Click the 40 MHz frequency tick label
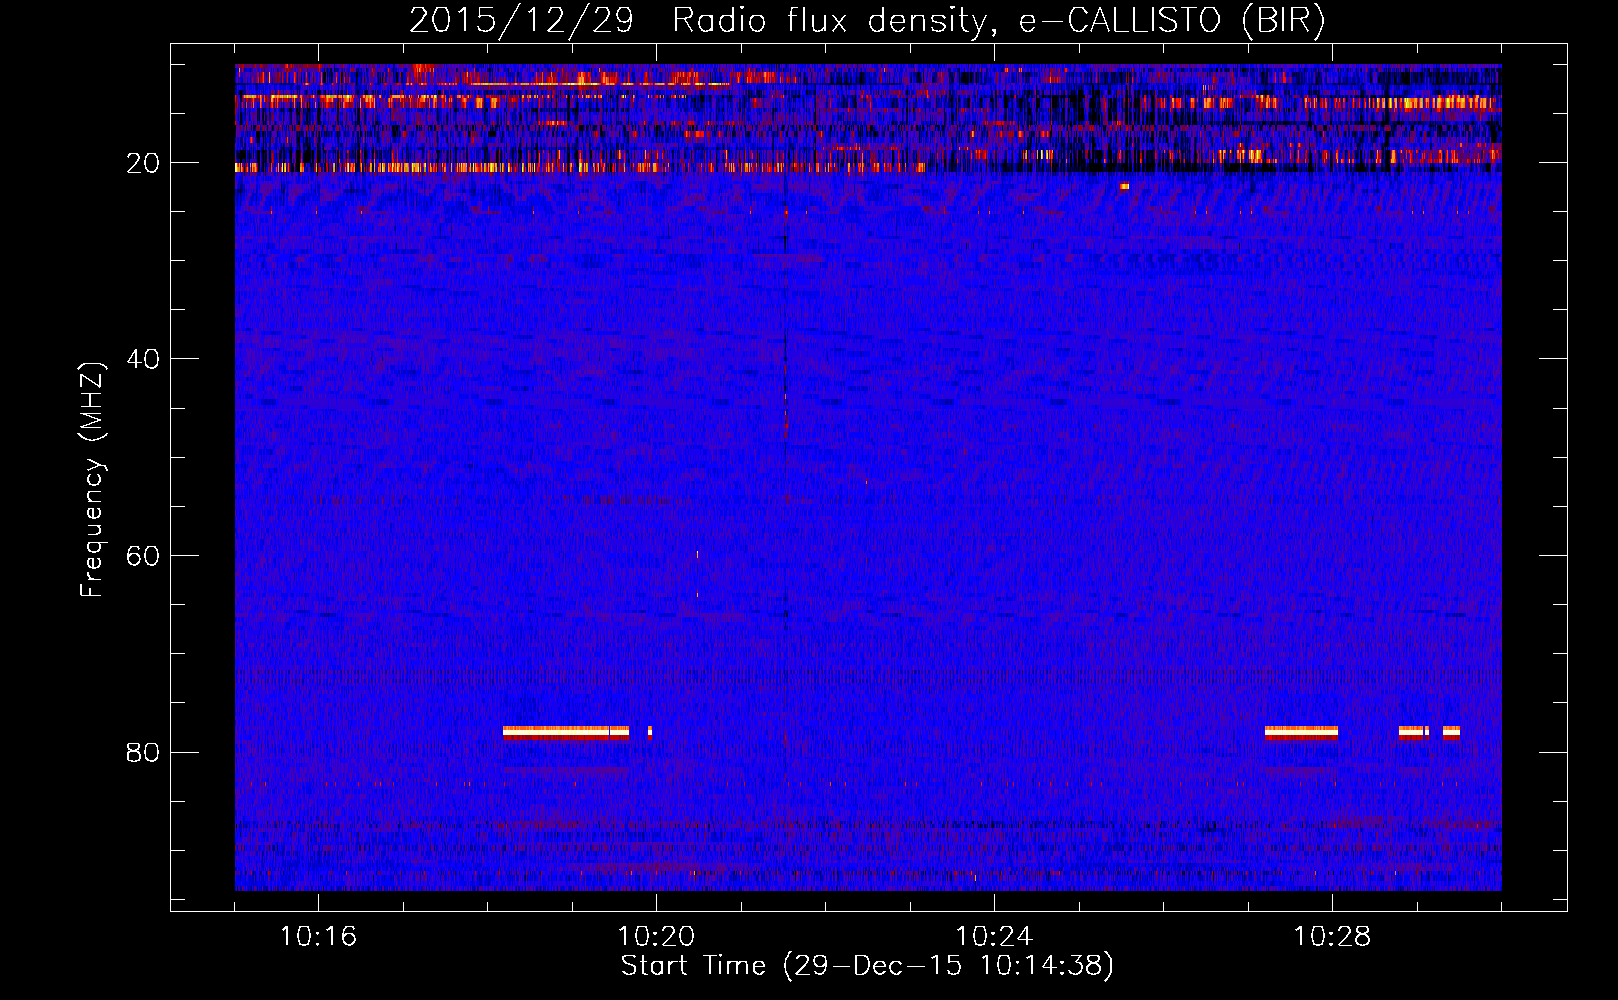Viewport: 1618px width, 1000px height. pyautogui.click(x=144, y=359)
